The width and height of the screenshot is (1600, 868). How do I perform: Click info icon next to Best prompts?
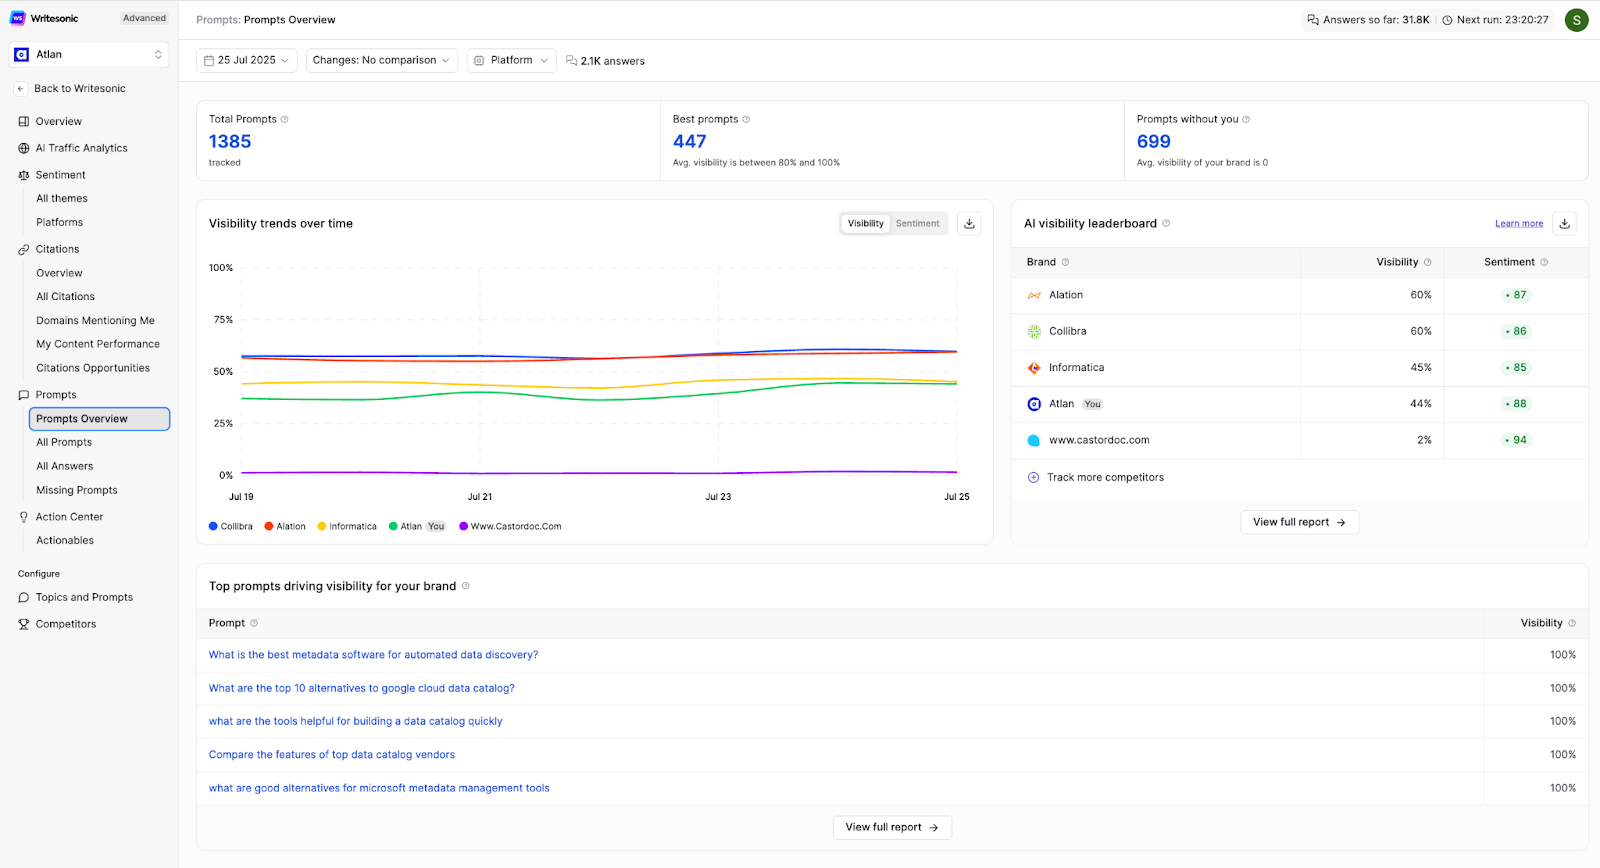pyautogui.click(x=746, y=119)
